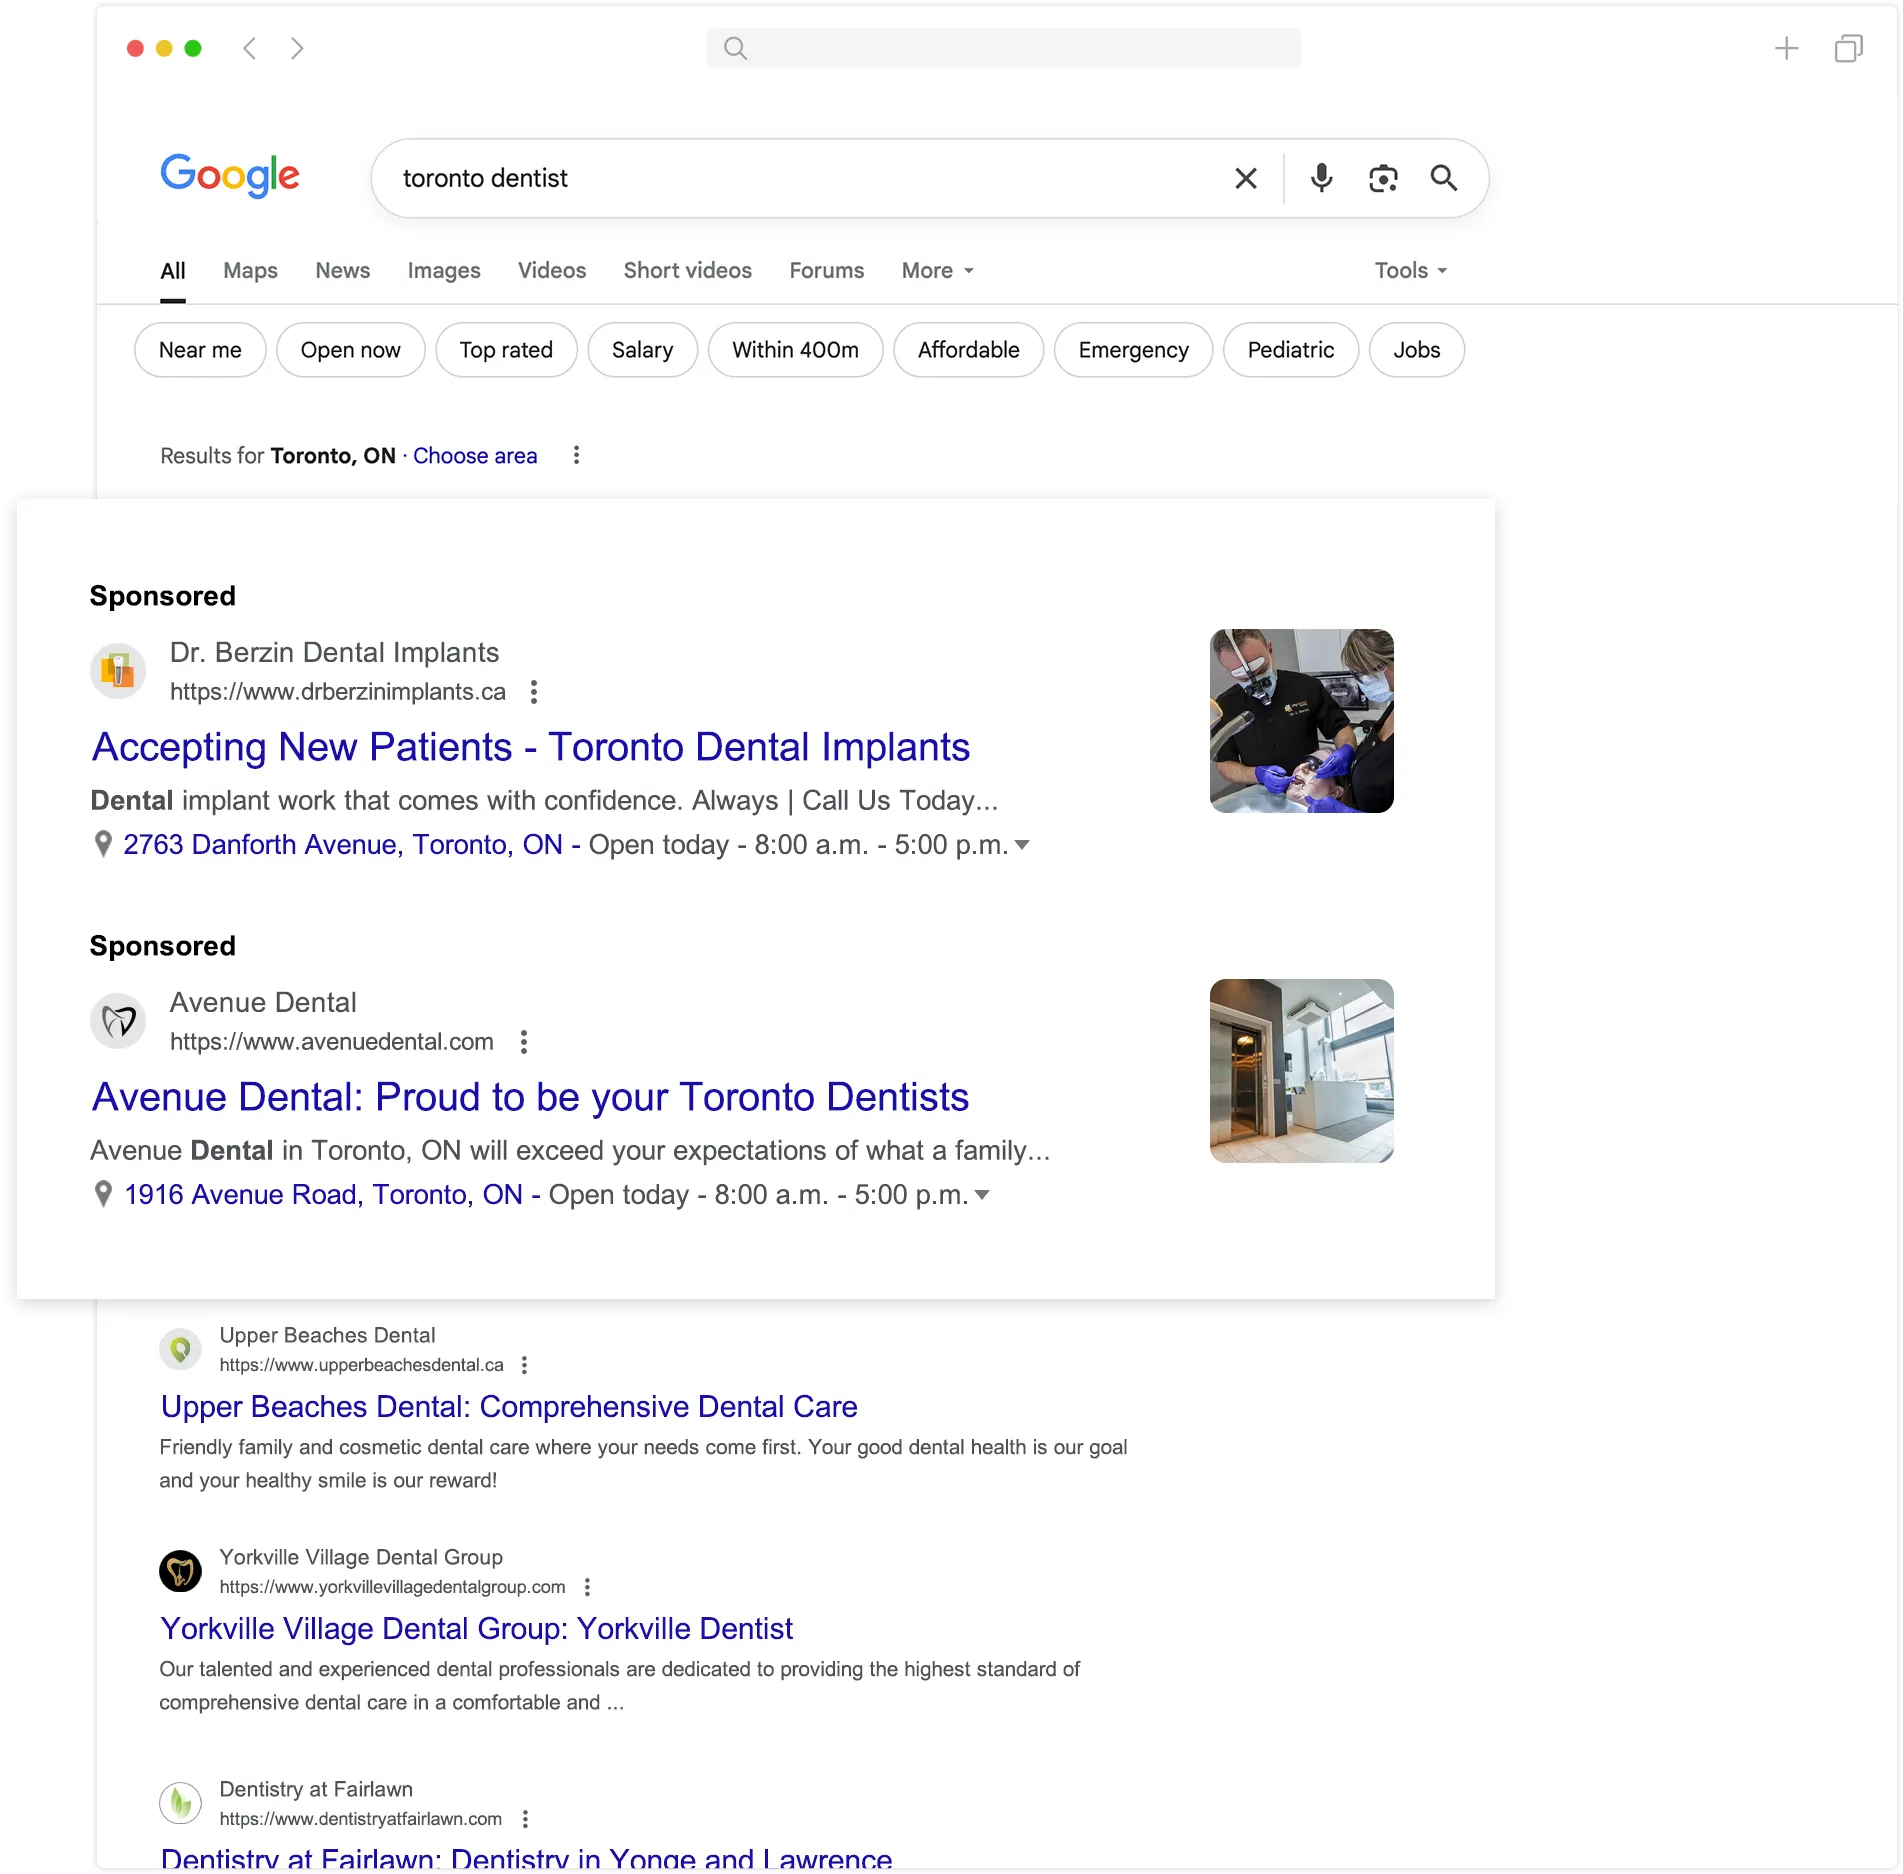The width and height of the screenshot is (1903, 1874).
Task: Go back using browser back arrow
Action: pos(250,48)
